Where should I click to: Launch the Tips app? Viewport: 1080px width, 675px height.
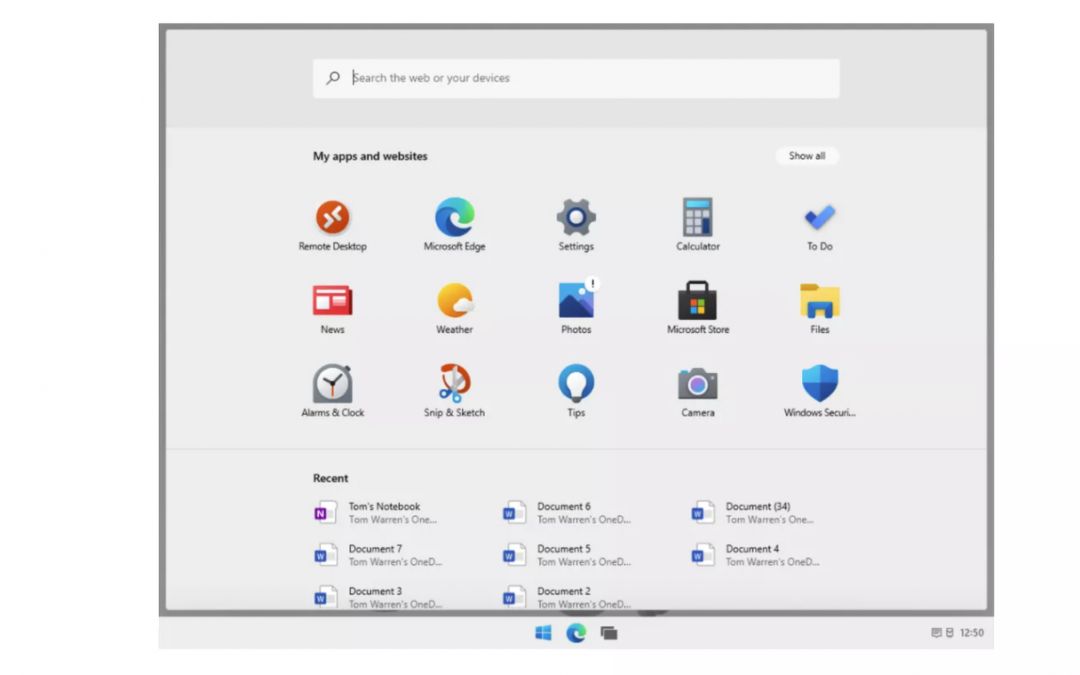(x=576, y=384)
